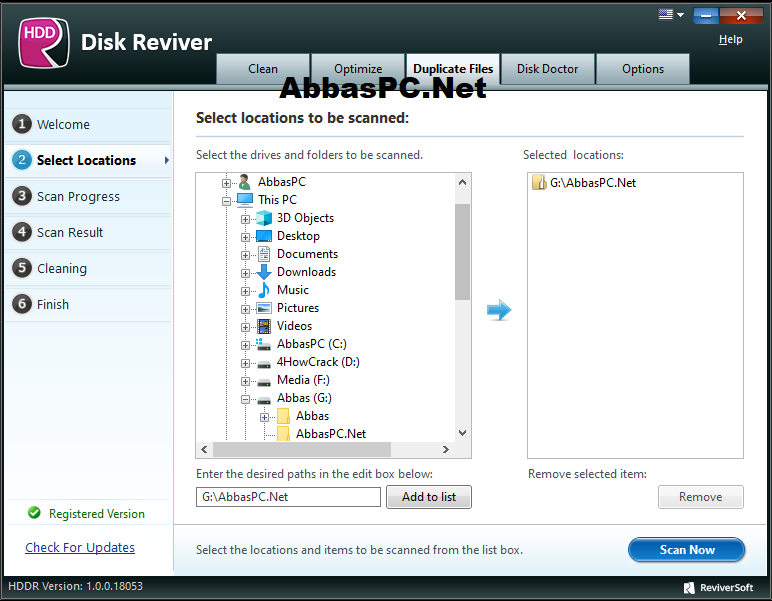The height and width of the screenshot is (601, 772).
Task: Click the Remove button
Action: 701,497
